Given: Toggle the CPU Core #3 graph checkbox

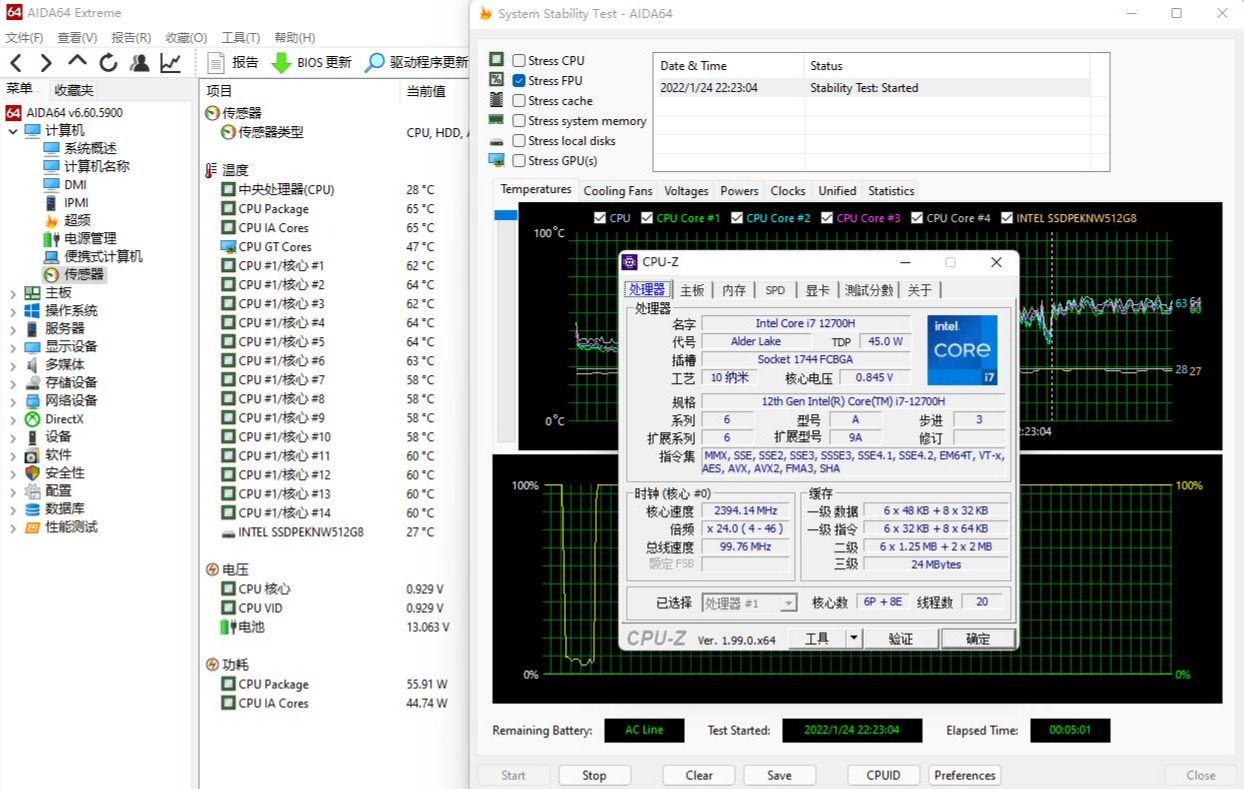Looking at the screenshot, I should tap(827, 218).
